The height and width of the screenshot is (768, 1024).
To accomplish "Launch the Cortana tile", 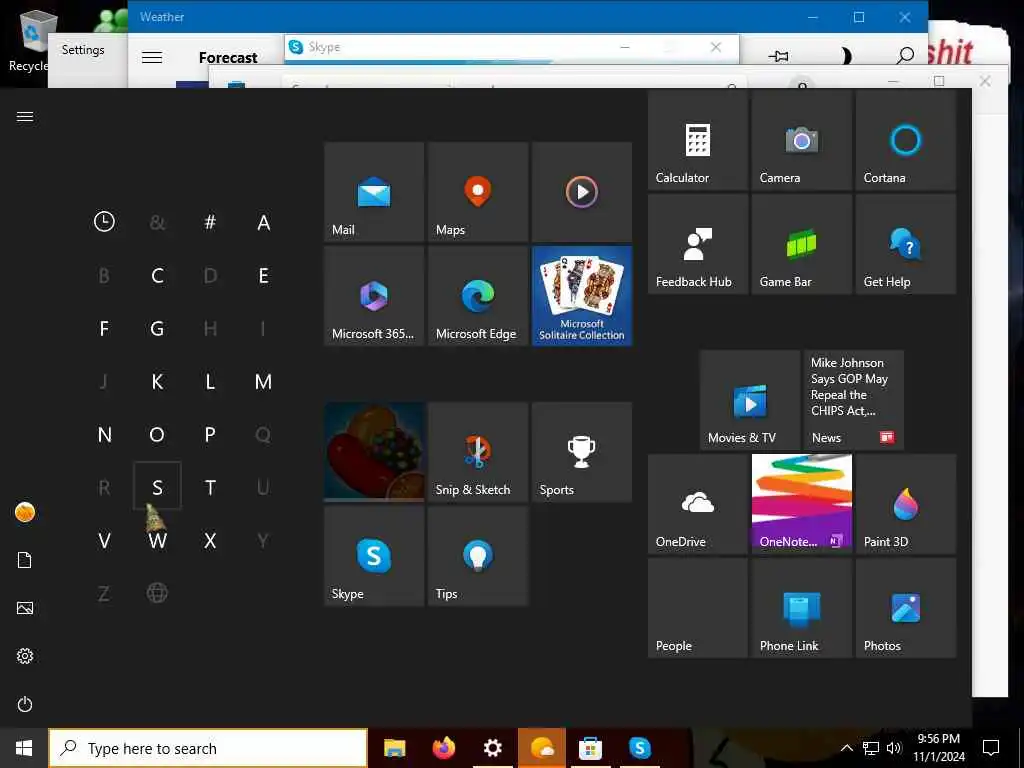I will tap(906, 140).
